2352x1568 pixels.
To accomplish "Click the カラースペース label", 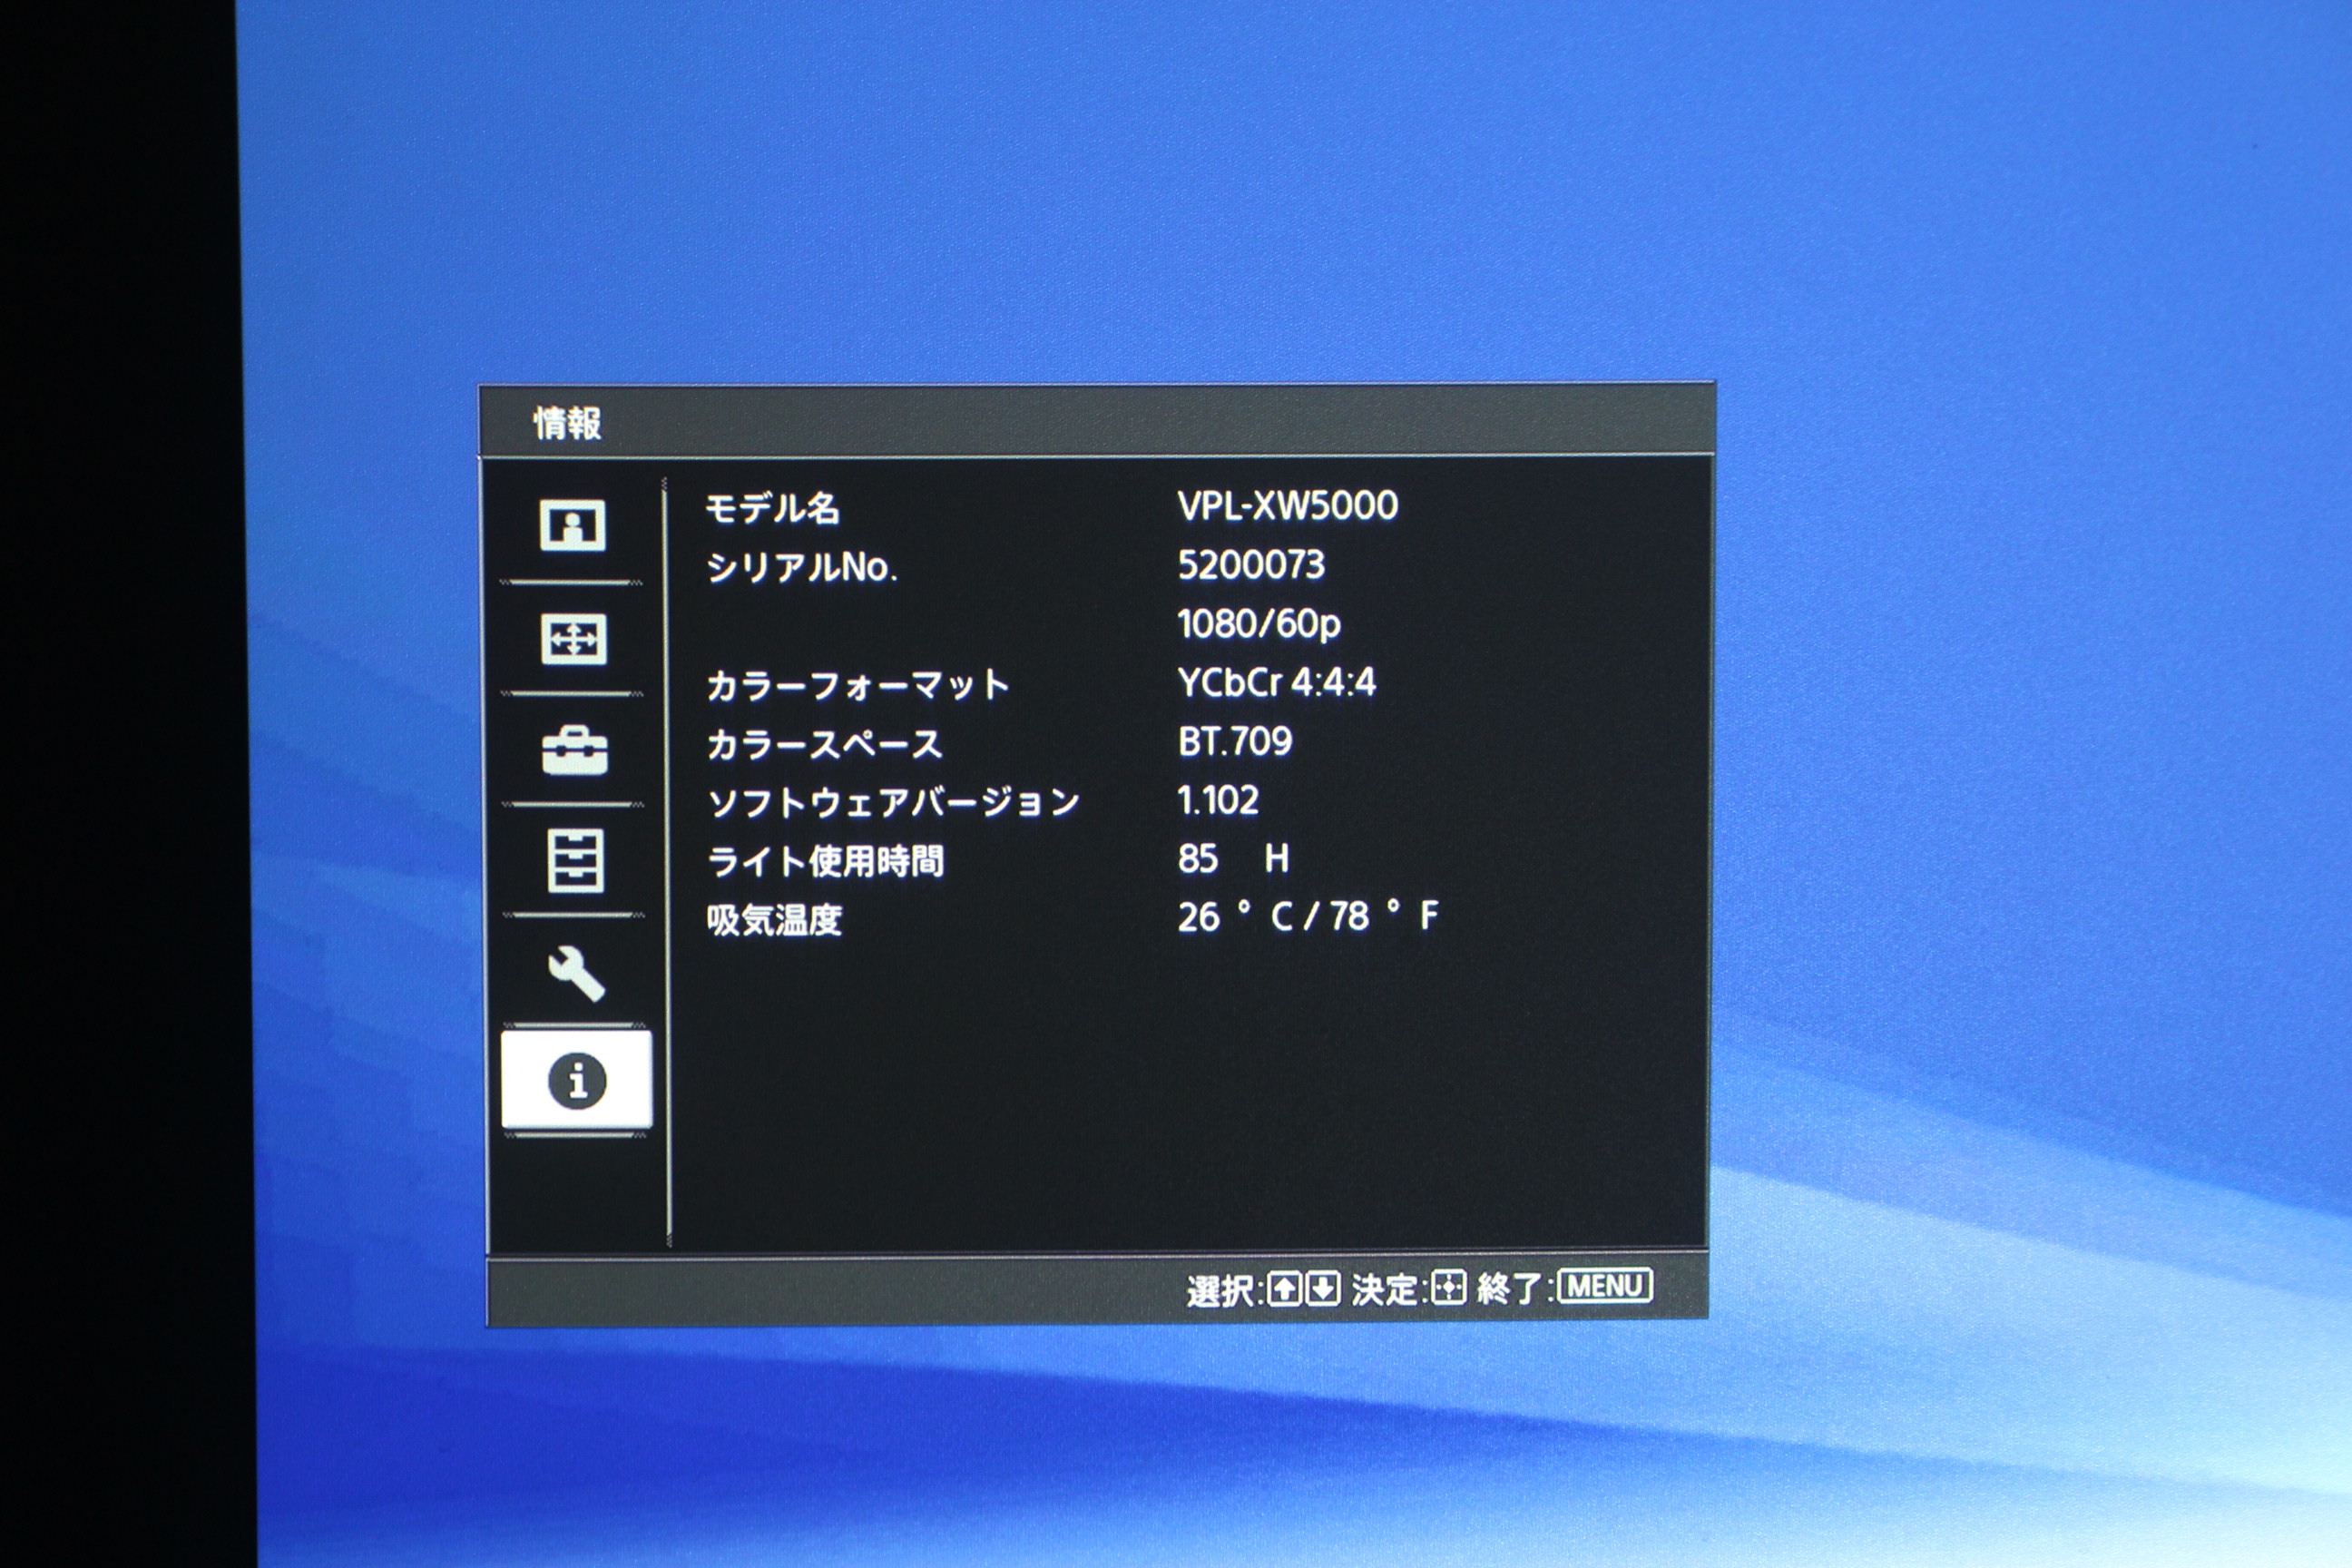I will click(x=825, y=745).
